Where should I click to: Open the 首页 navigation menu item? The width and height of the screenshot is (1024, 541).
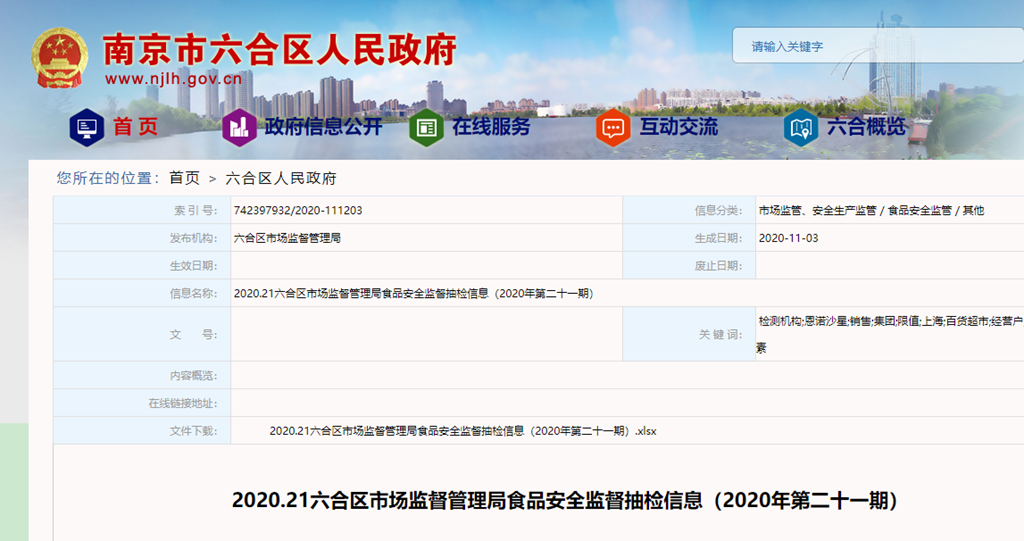(x=135, y=127)
